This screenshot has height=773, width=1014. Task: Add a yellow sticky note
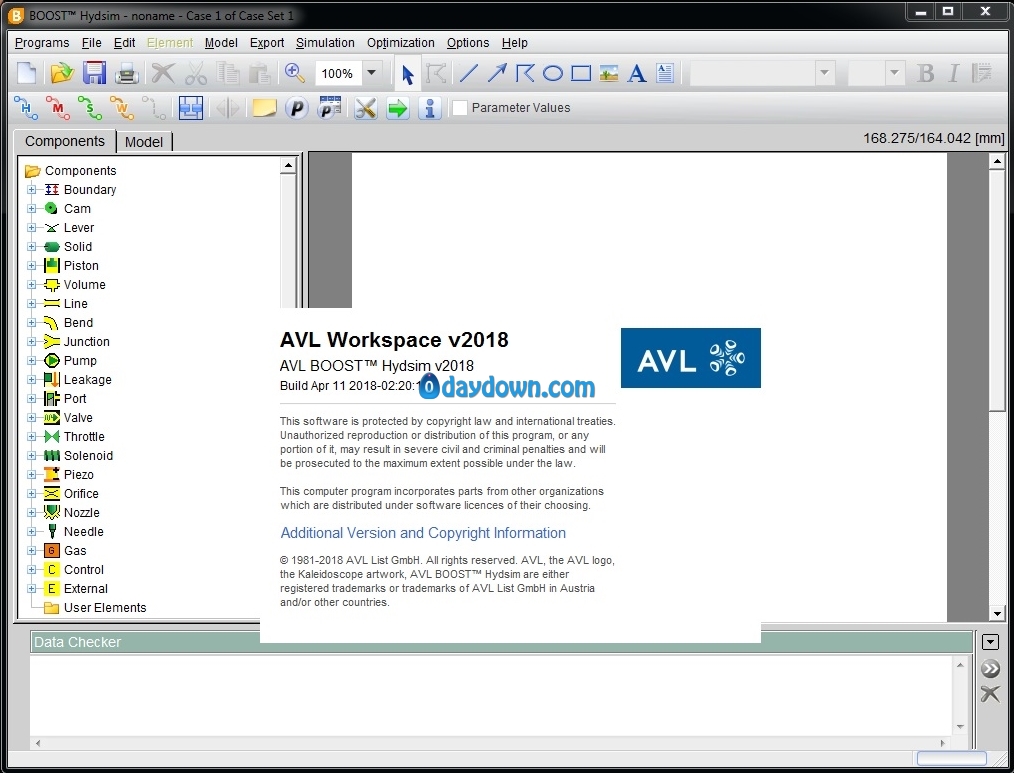264,108
